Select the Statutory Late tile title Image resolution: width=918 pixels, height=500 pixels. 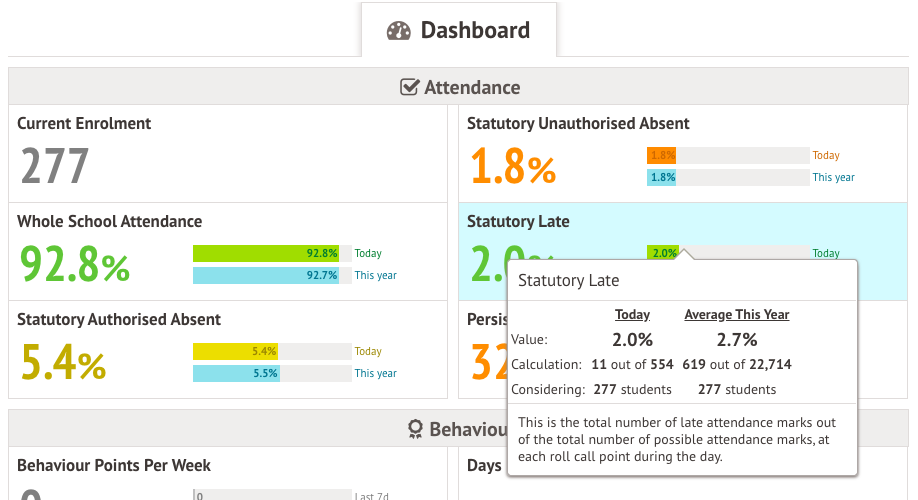coord(518,222)
